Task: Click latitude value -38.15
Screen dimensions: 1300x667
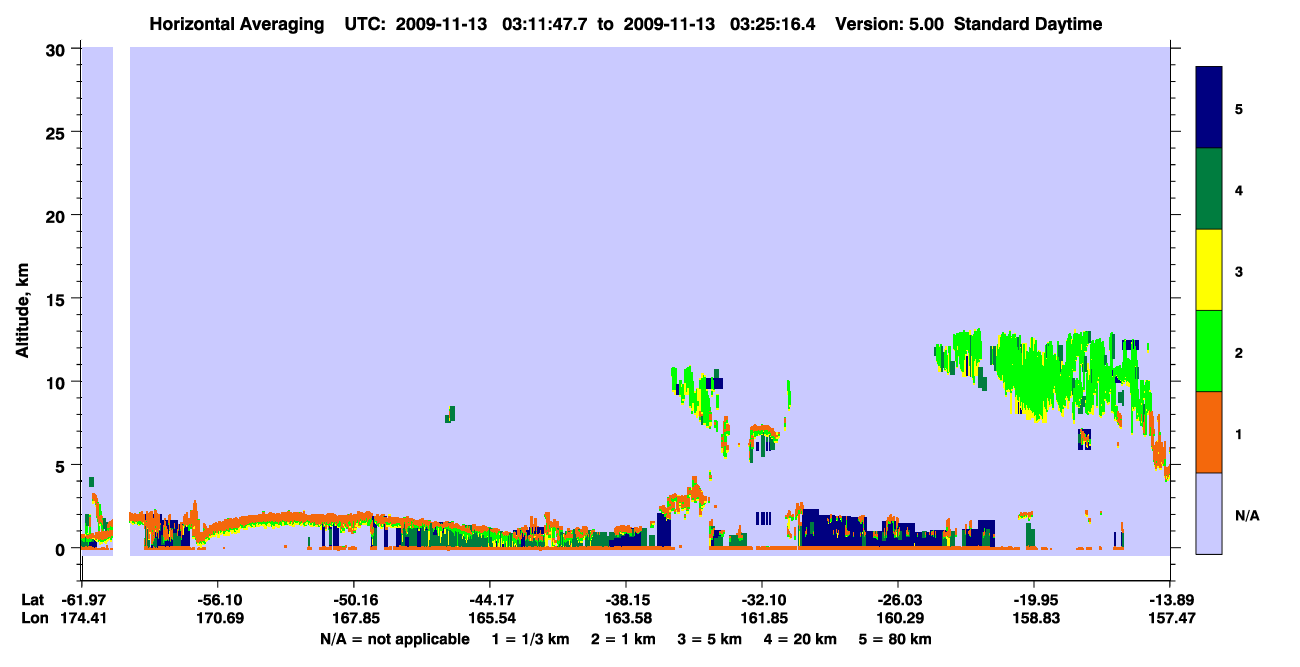Action: (x=625, y=600)
